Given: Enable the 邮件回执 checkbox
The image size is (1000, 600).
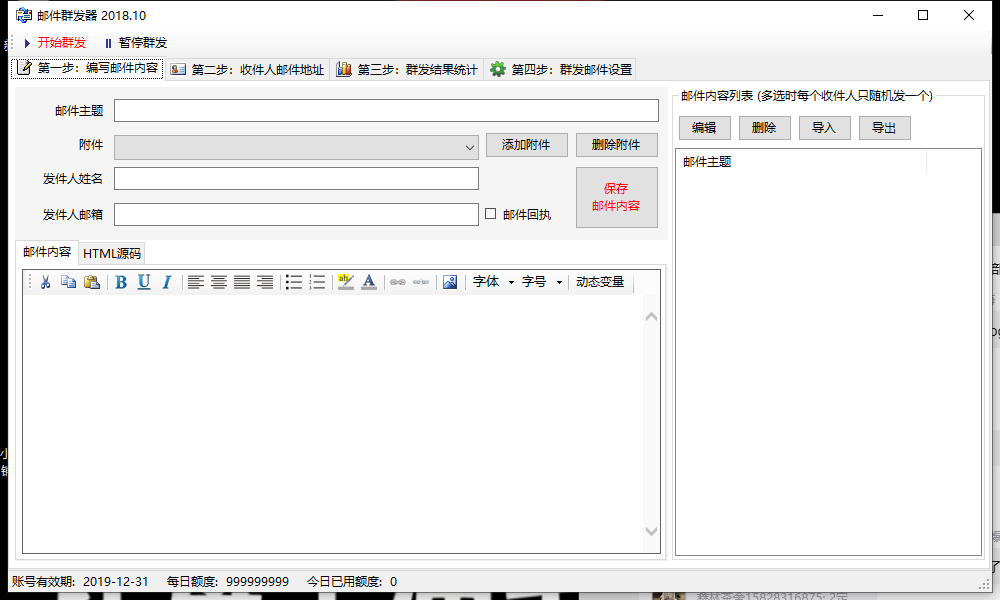Looking at the screenshot, I should click(490, 214).
